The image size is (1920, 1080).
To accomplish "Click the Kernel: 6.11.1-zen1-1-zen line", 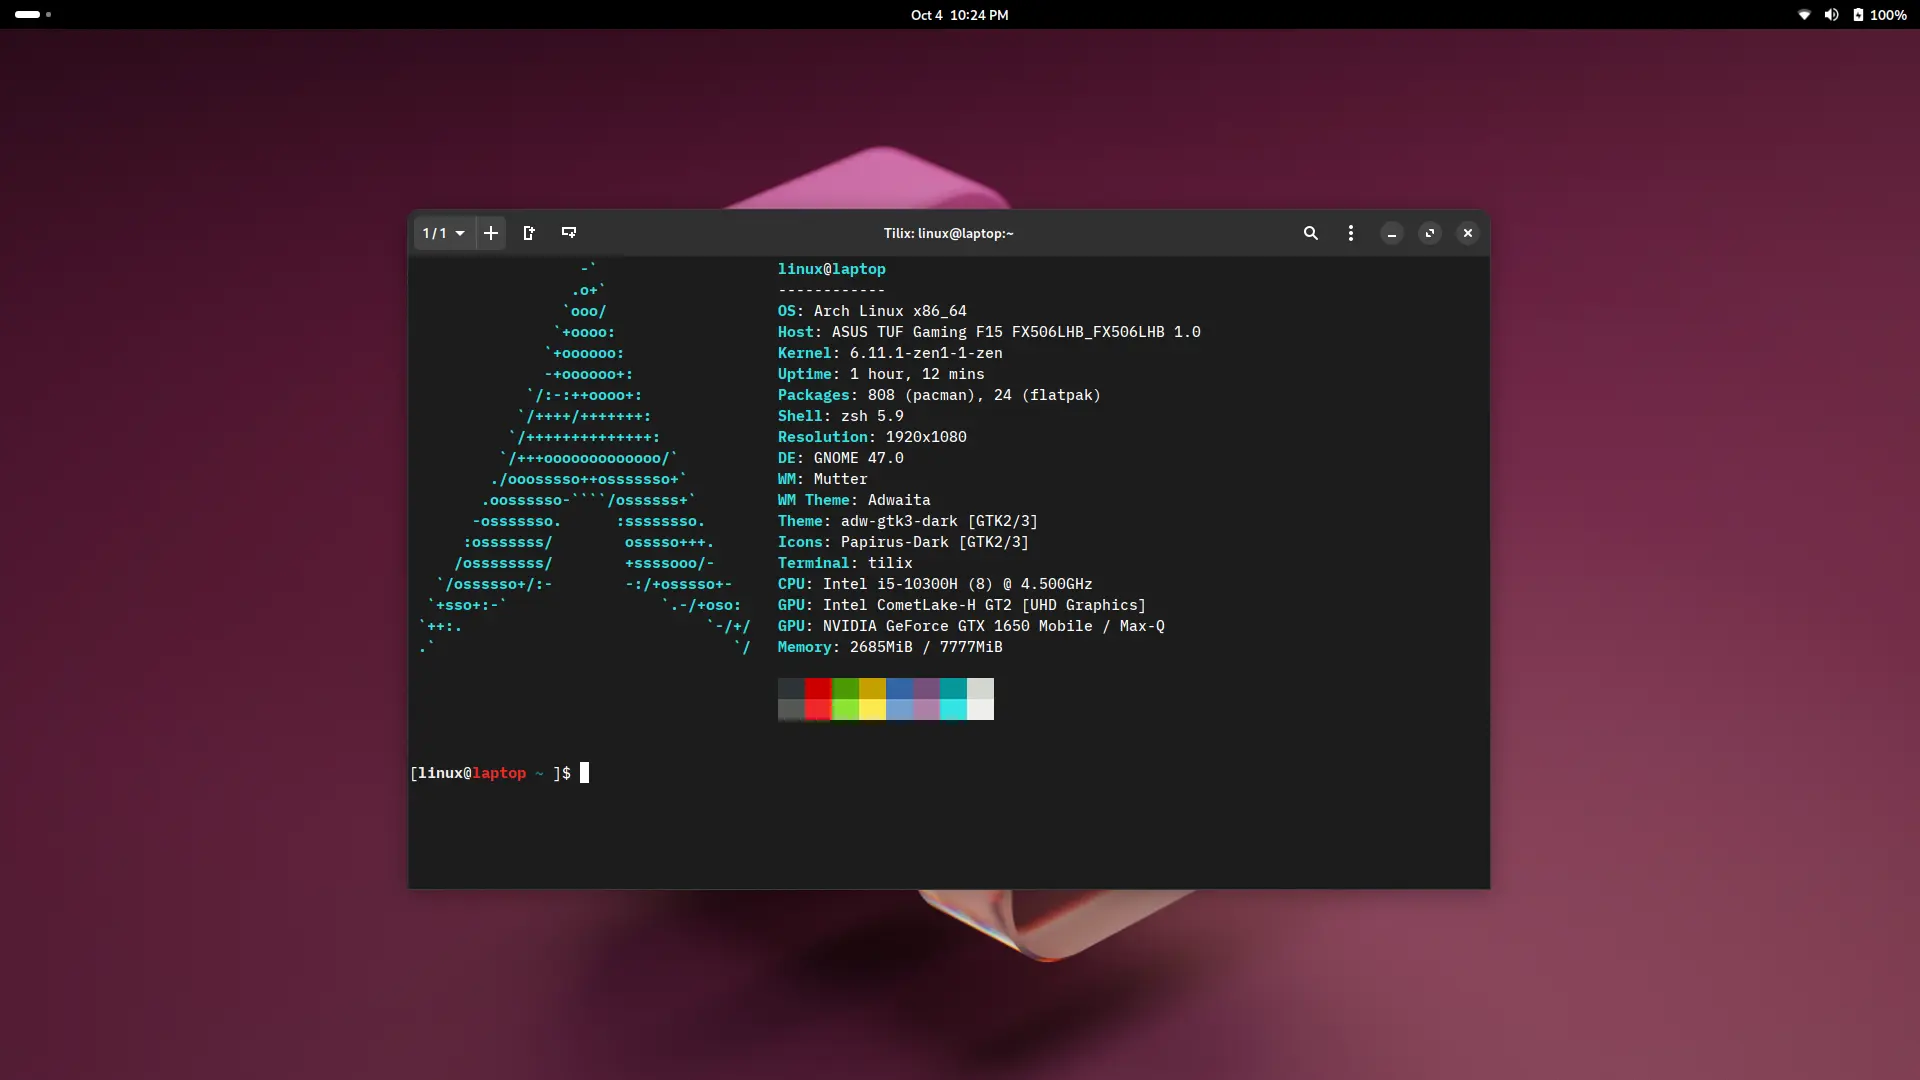I will 890,353.
